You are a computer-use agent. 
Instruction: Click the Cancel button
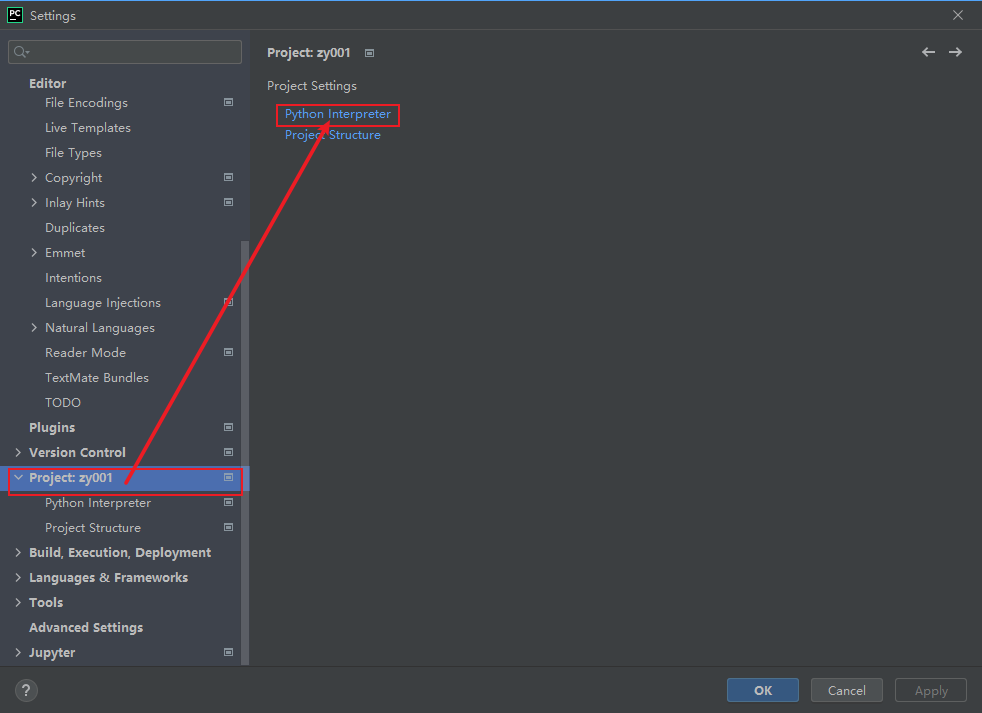coord(847,690)
